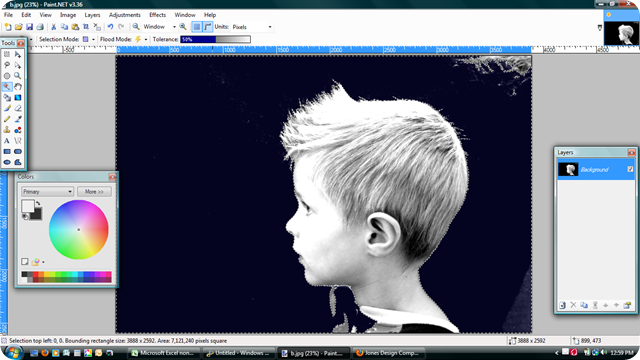Viewport: 640px width, 360px height.
Task: Click the Print toolbar icon
Action: coord(40,27)
